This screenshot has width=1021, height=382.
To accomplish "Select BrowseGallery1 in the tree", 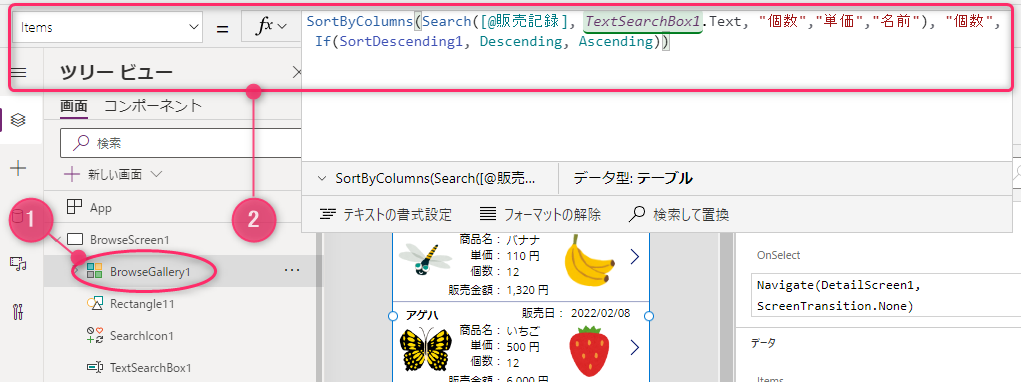I will tap(150, 272).
